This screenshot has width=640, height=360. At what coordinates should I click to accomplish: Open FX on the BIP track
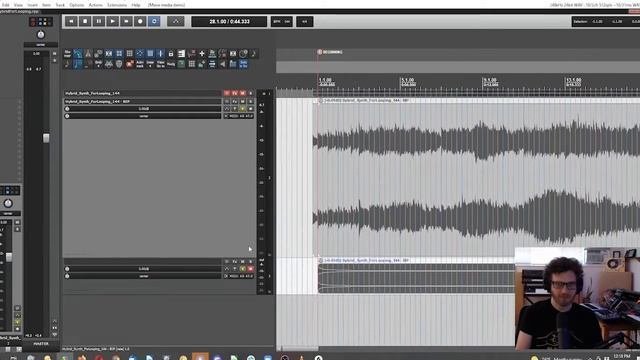[x=235, y=101]
